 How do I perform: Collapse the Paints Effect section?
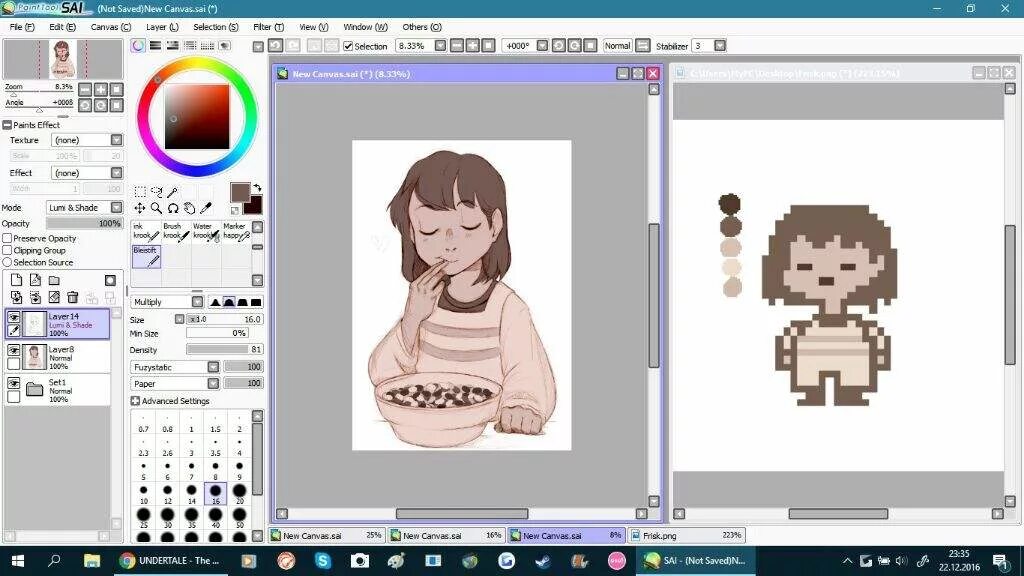point(7,125)
